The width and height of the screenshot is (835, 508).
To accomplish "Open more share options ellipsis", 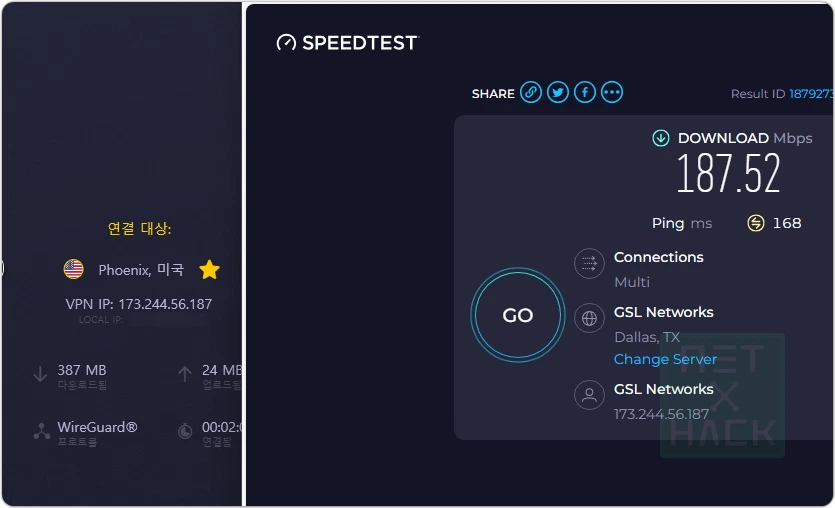I will (x=612, y=93).
